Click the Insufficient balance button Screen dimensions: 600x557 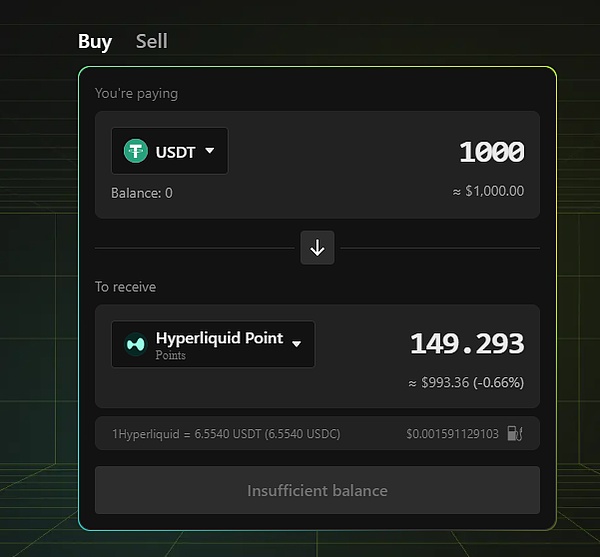coord(317,490)
